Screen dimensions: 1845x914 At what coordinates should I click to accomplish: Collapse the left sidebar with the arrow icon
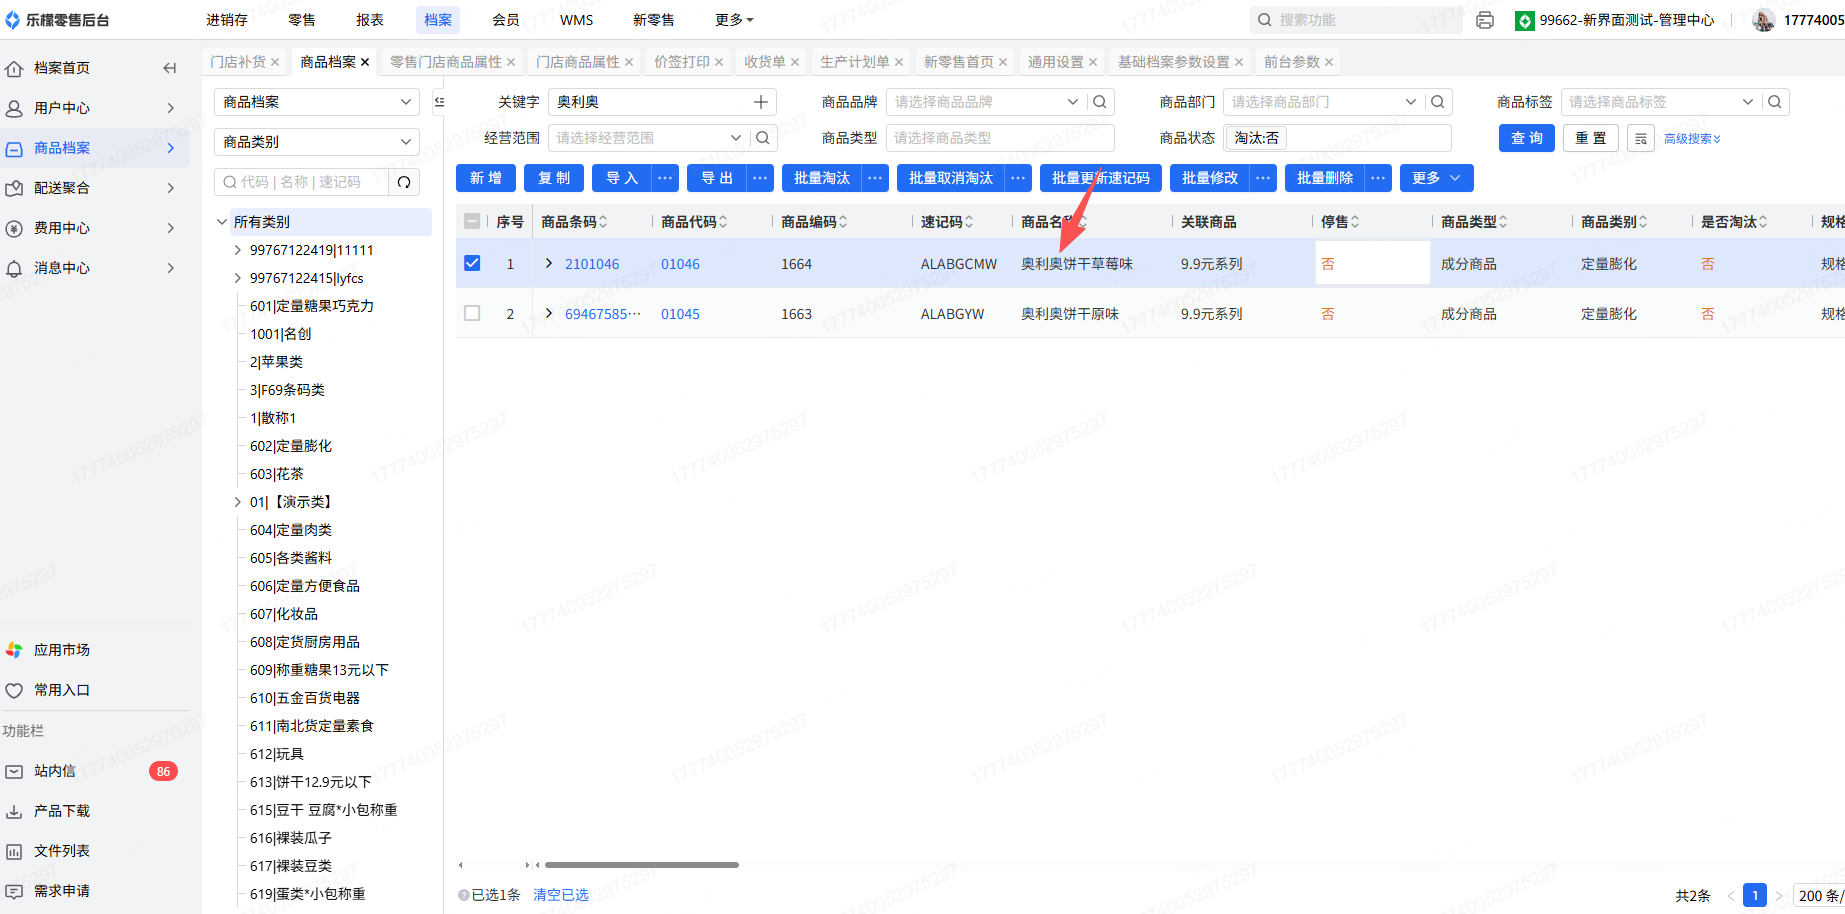(x=170, y=68)
